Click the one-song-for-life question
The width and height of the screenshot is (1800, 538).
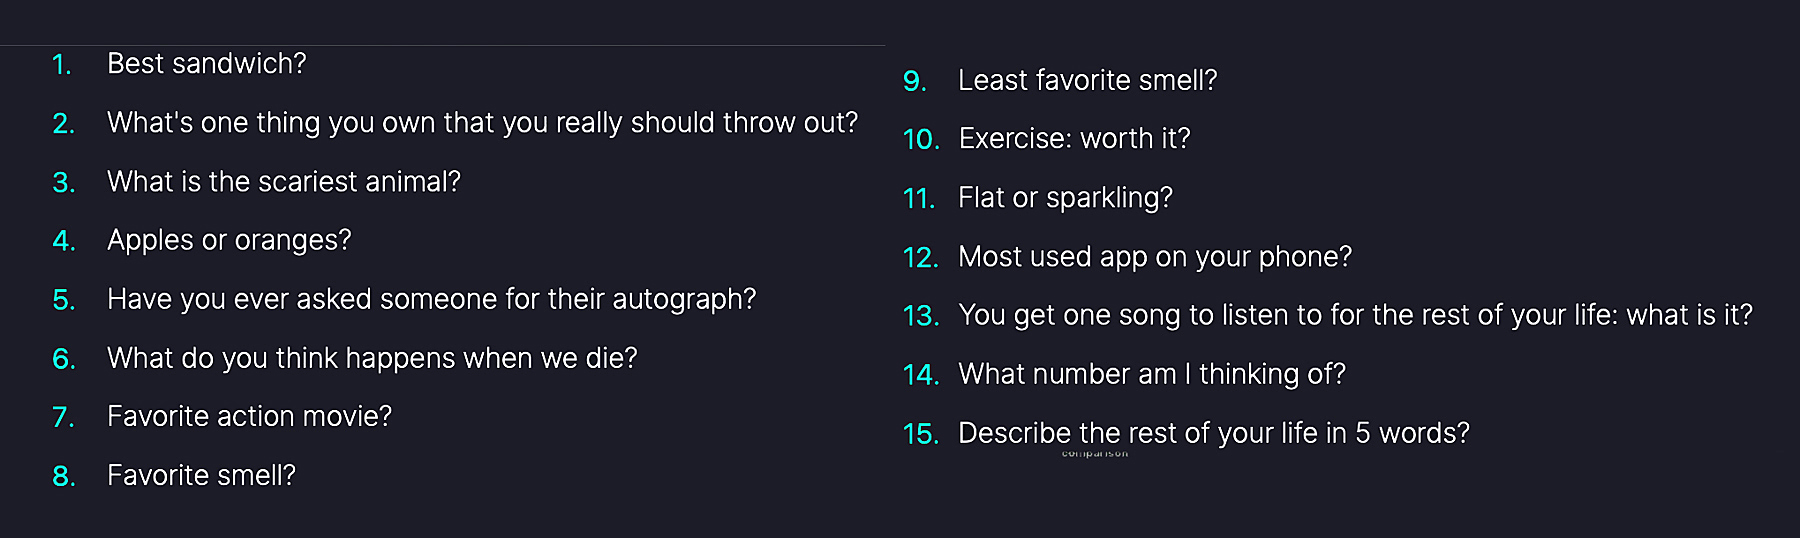tap(1355, 315)
